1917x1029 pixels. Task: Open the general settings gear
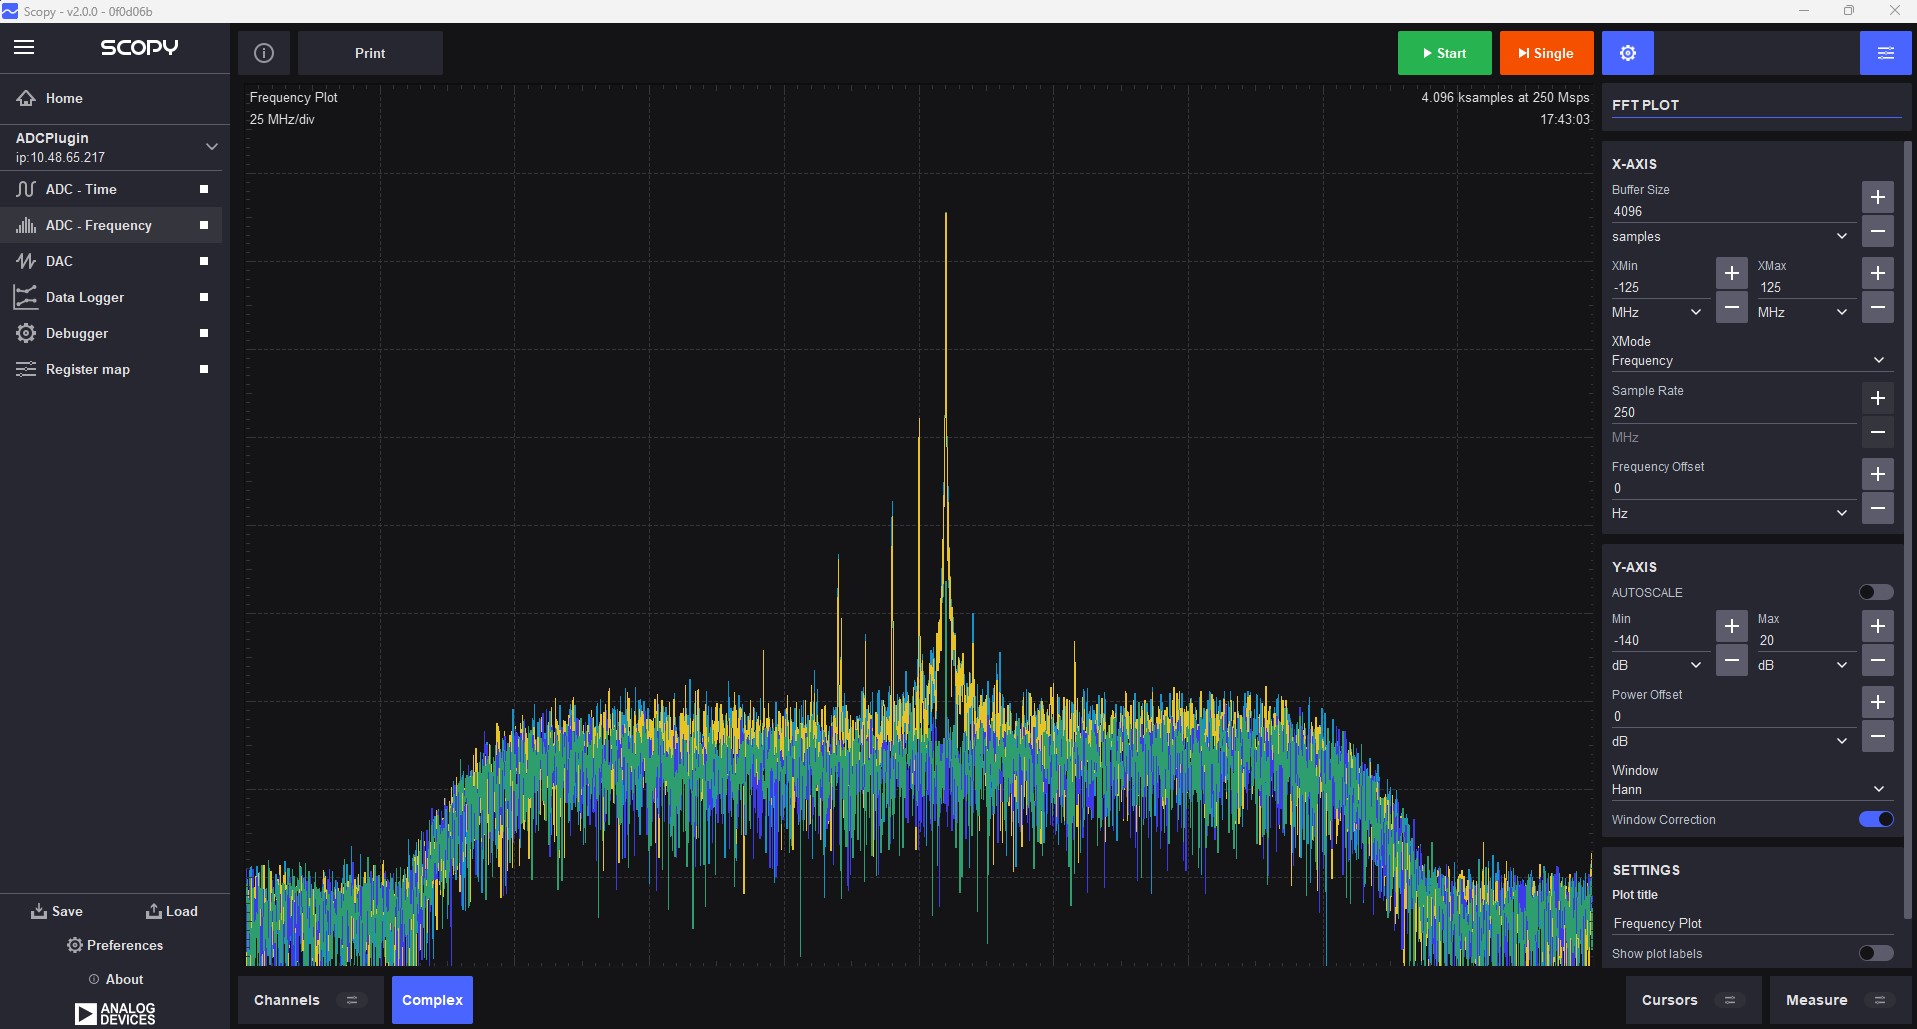pyautogui.click(x=1627, y=52)
